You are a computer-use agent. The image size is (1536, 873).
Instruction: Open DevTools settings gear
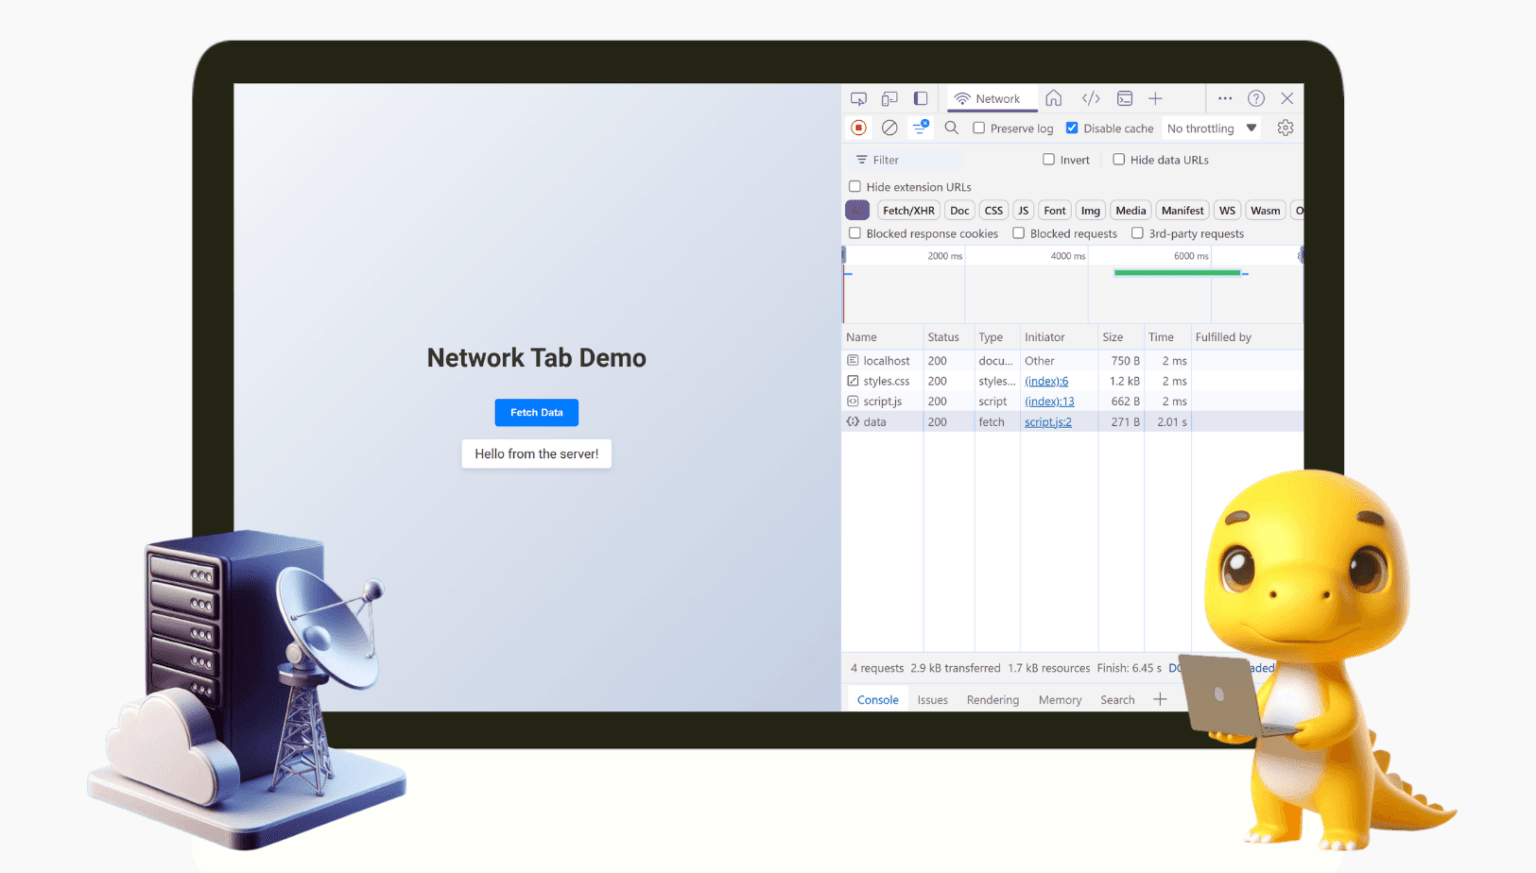click(1286, 127)
